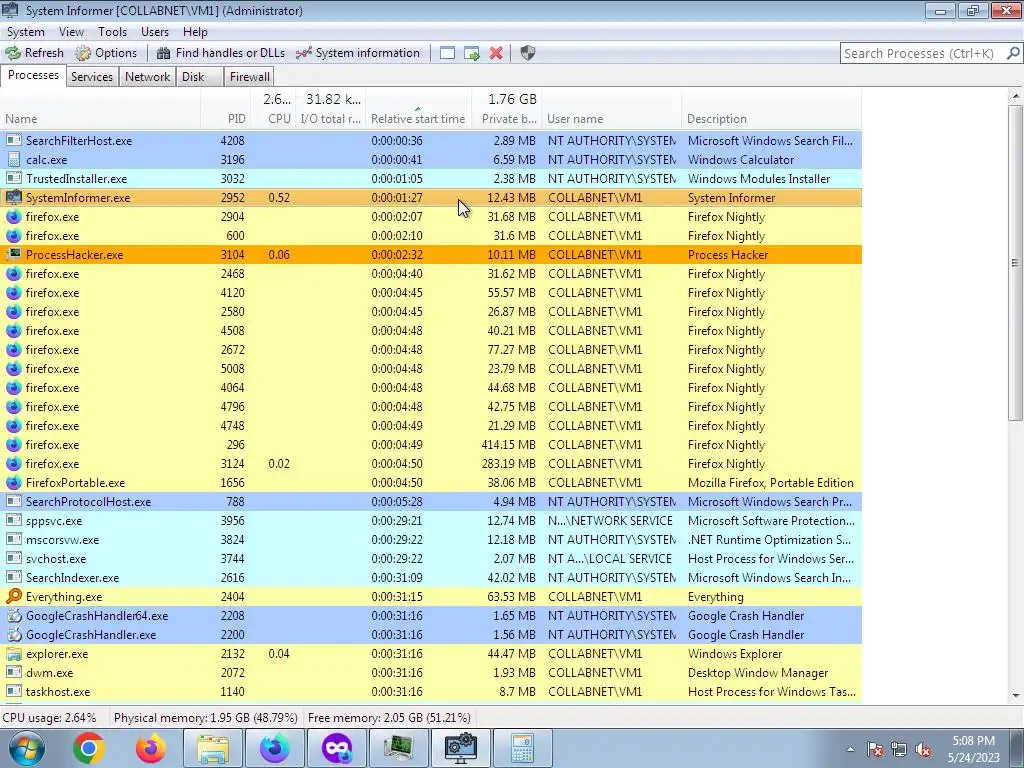The image size is (1024, 768).
Task: Select the calc.exe calculator icon row
Action: coord(431,159)
